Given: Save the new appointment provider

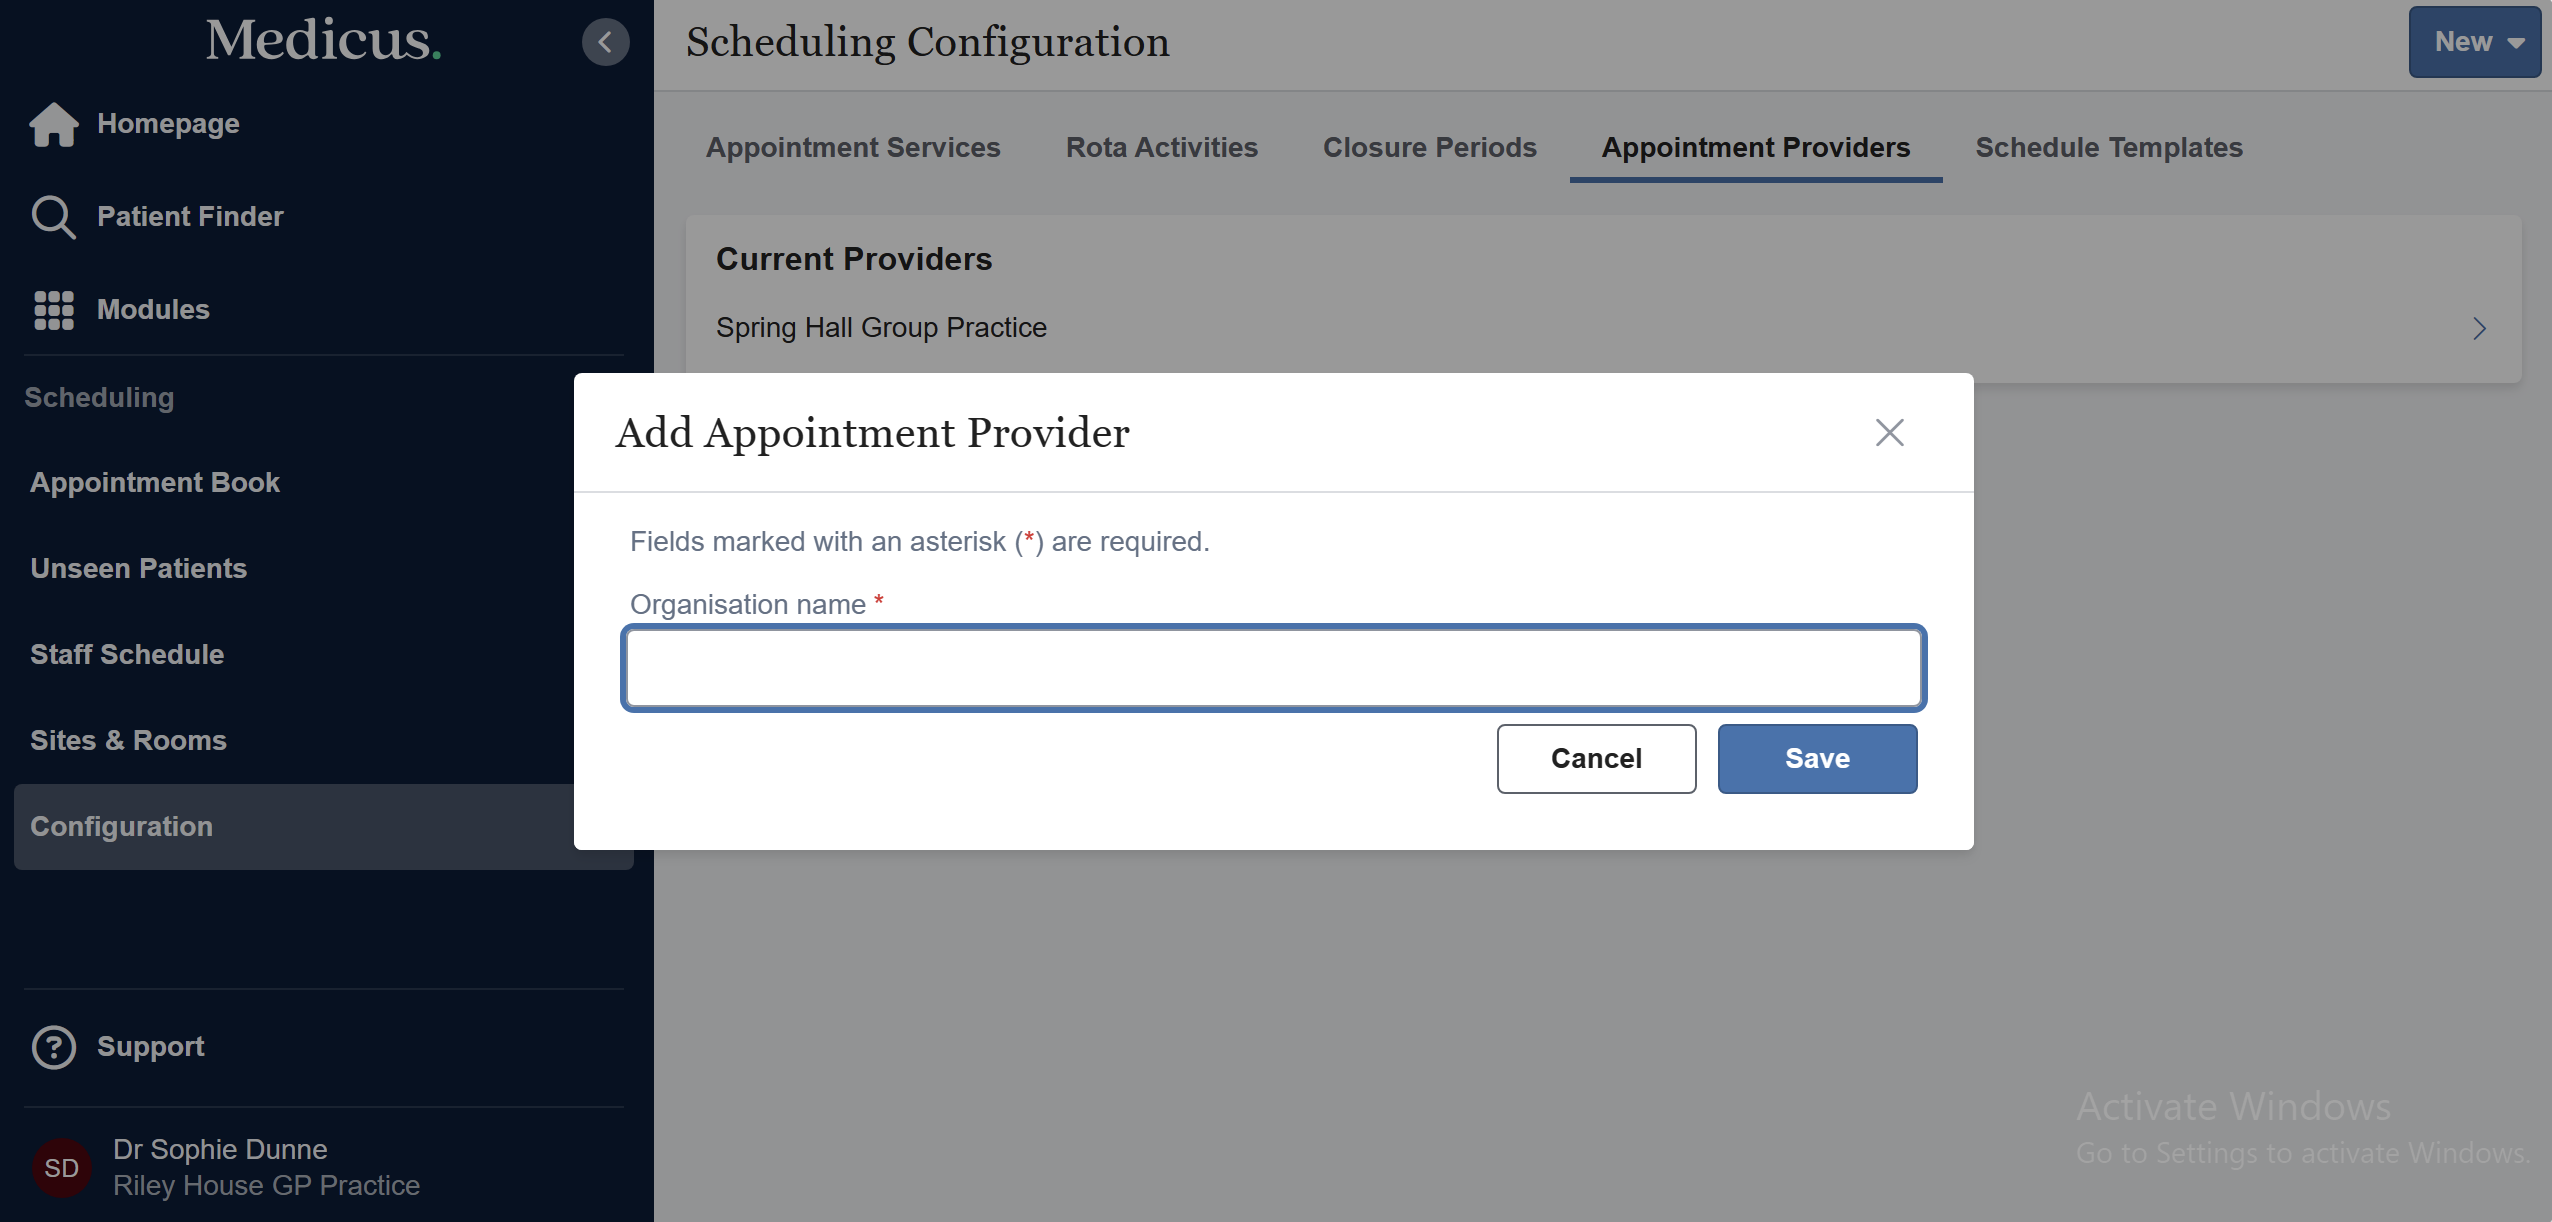Looking at the screenshot, I should (1816, 758).
